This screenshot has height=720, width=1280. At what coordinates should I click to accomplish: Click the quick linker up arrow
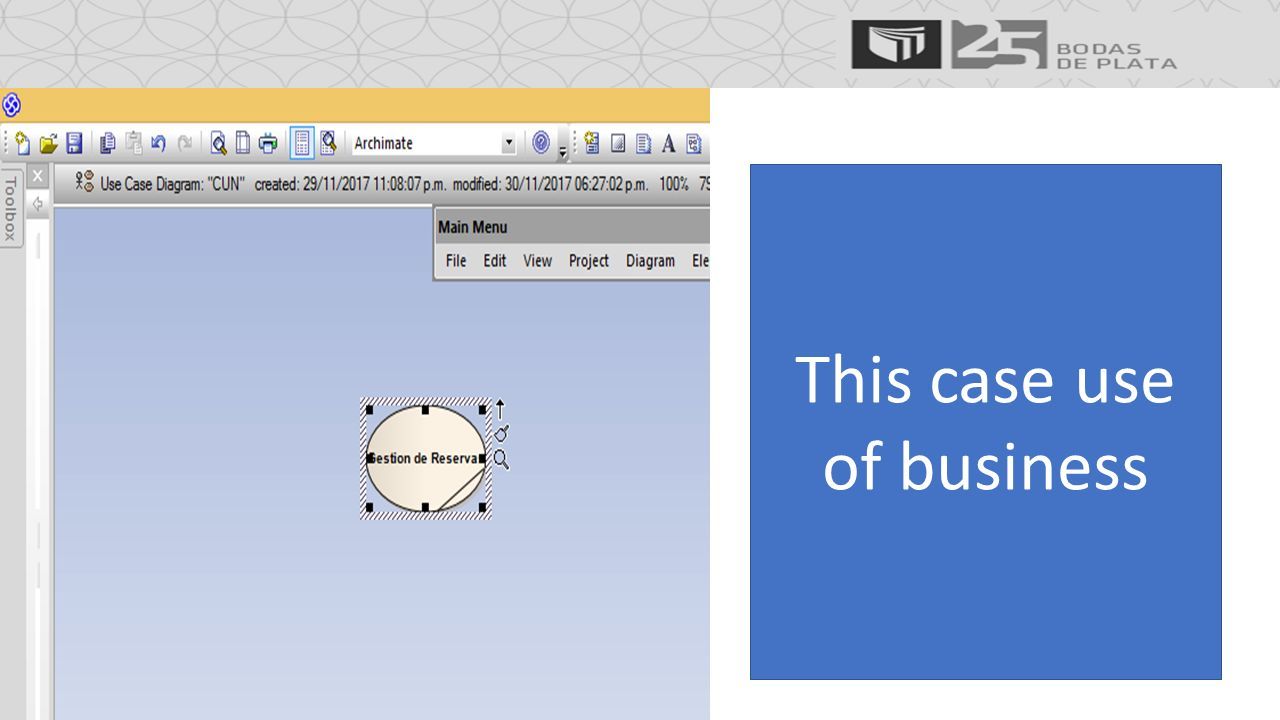click(500, 409)
